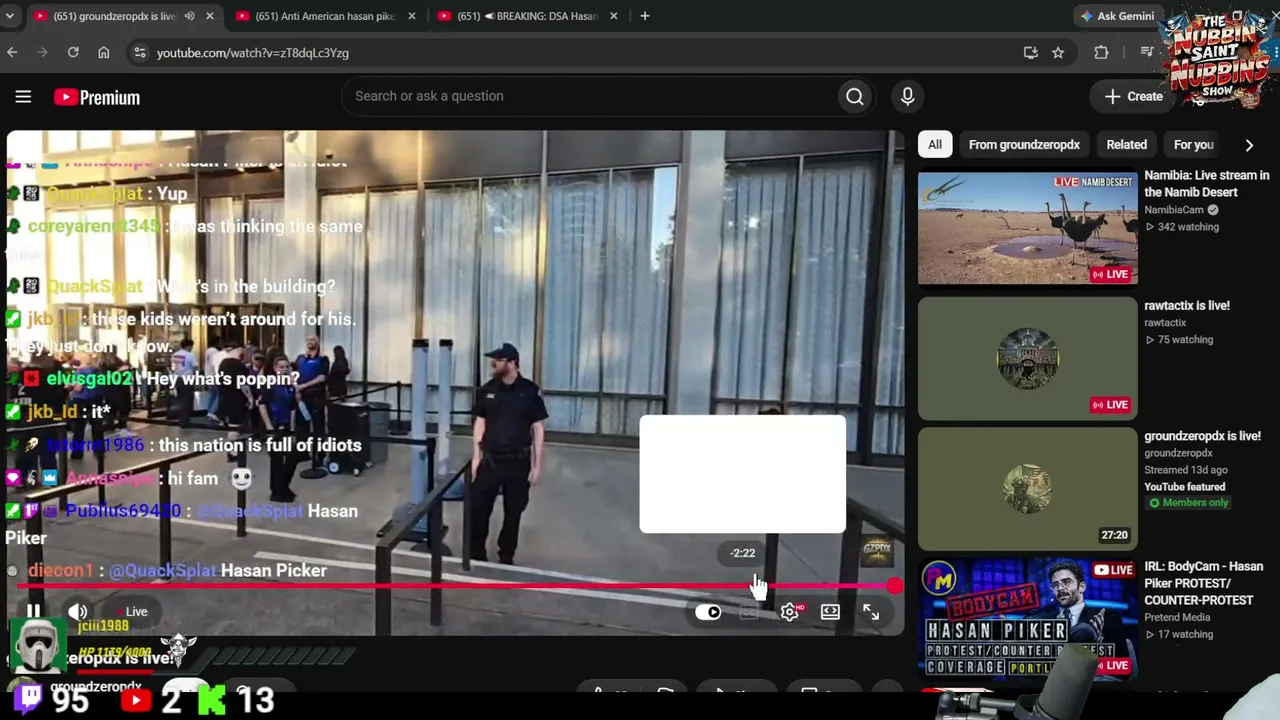The width and height of the screenshot is (1280, 720).
Task: View site information icon in address bar
Action: pyautogui.click(x=140, y=53)
